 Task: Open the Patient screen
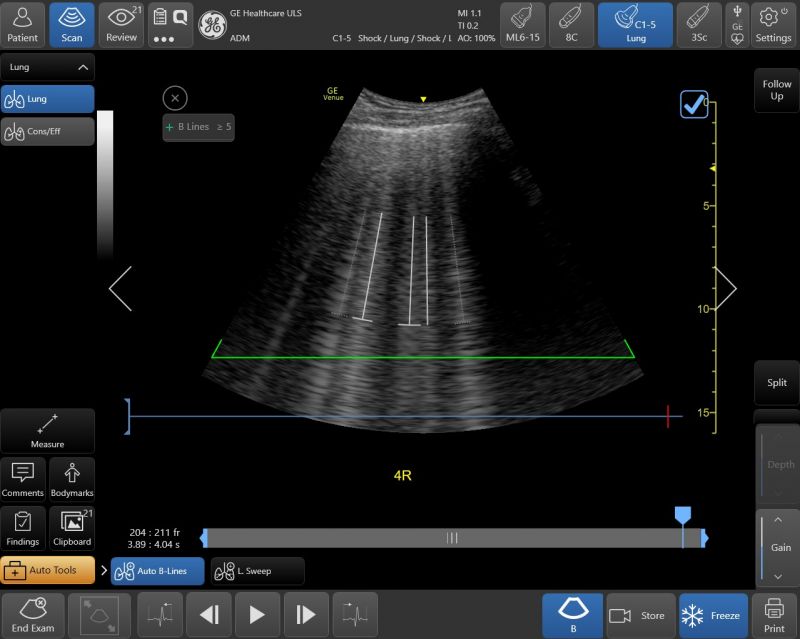tap(22, 24)
